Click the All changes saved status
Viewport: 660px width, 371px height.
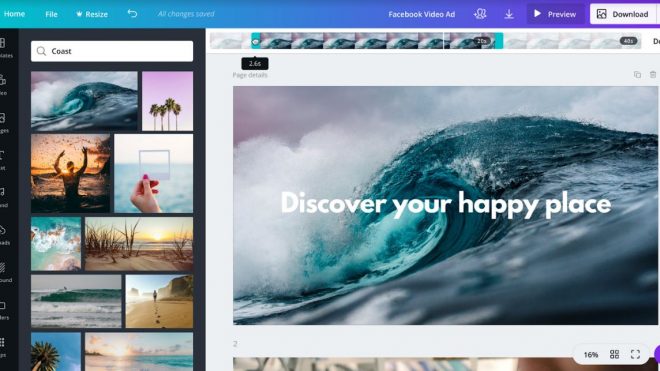(186, 14)
